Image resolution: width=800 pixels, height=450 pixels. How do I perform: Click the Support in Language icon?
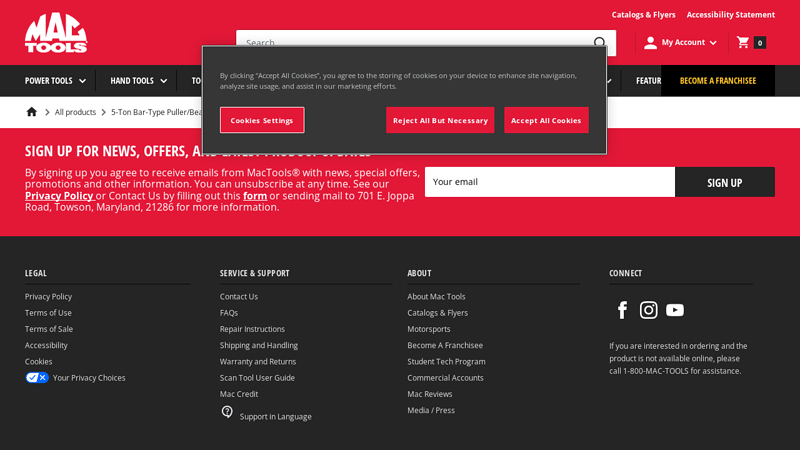tap(227, 412)
